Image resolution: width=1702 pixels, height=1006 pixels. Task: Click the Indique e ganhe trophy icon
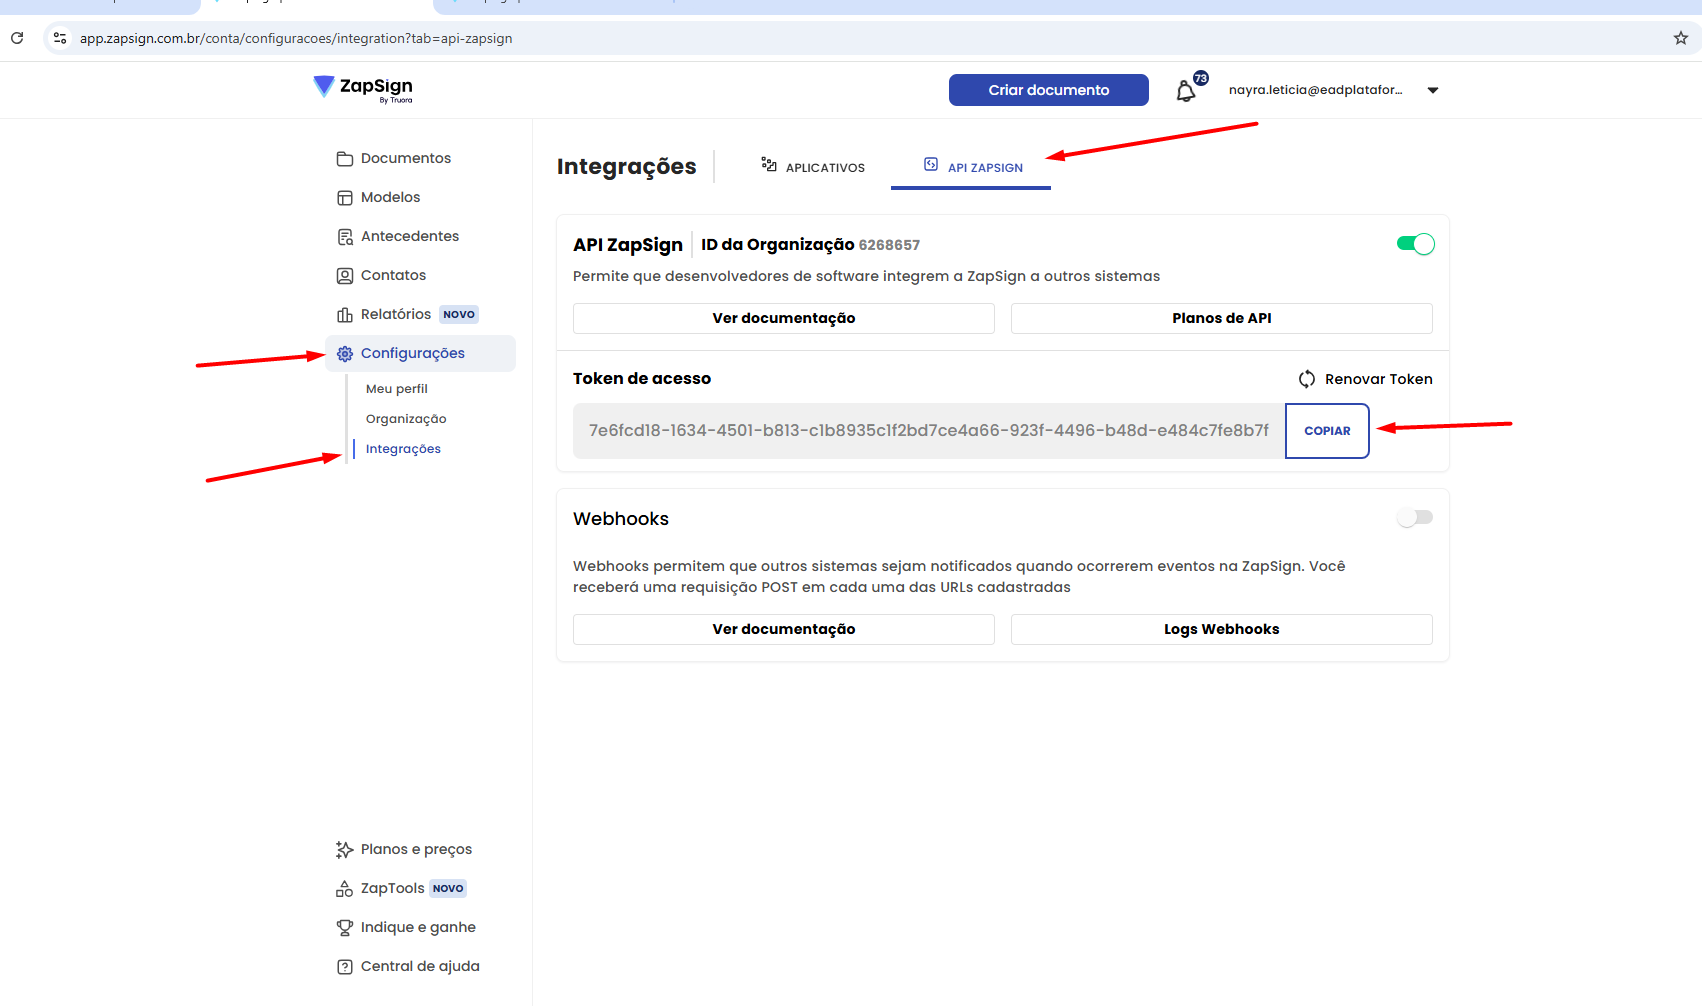(345, 928)
